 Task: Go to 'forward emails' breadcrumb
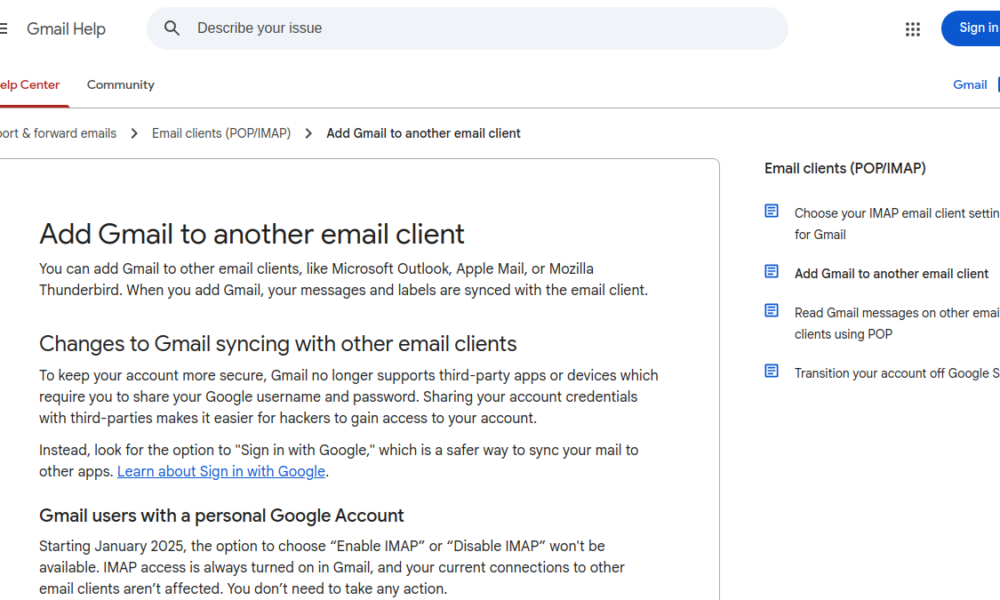point(58,133)
